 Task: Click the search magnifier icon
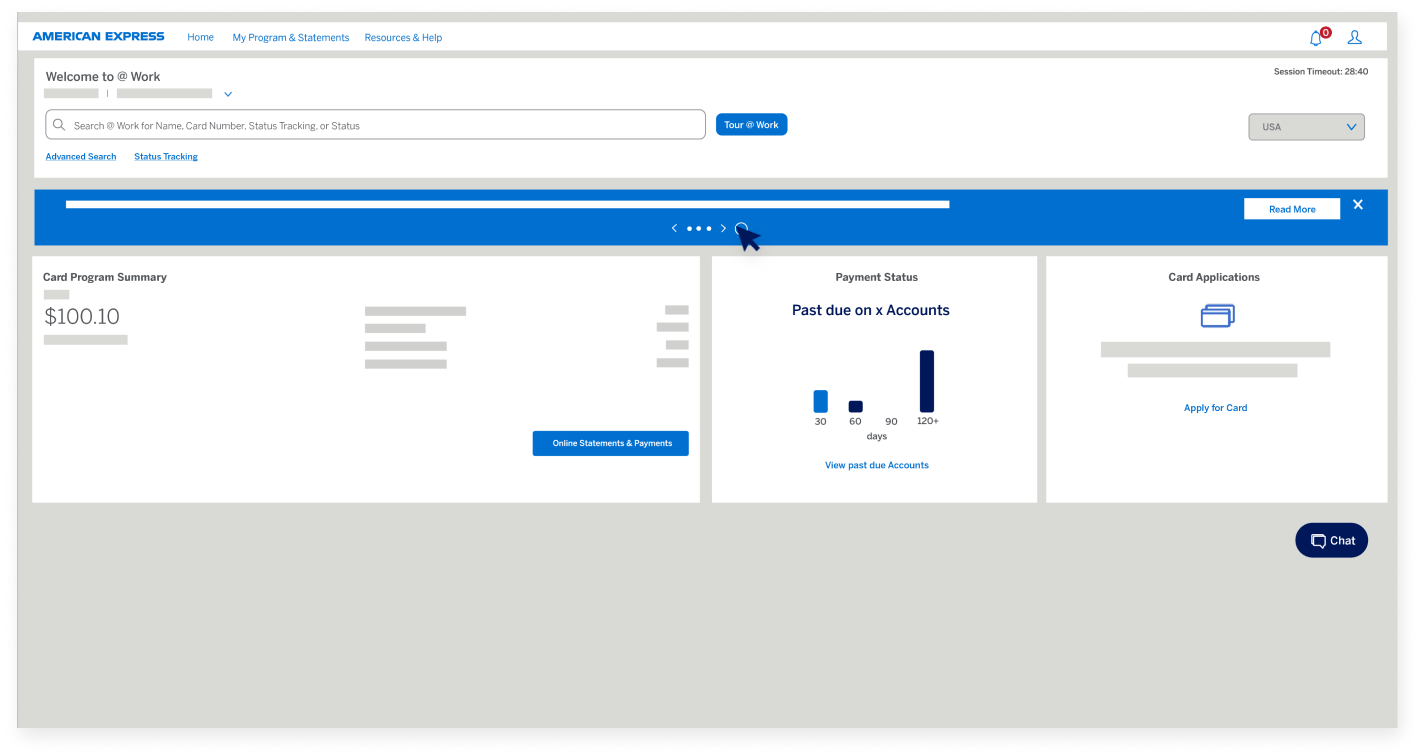coord(59,124)
